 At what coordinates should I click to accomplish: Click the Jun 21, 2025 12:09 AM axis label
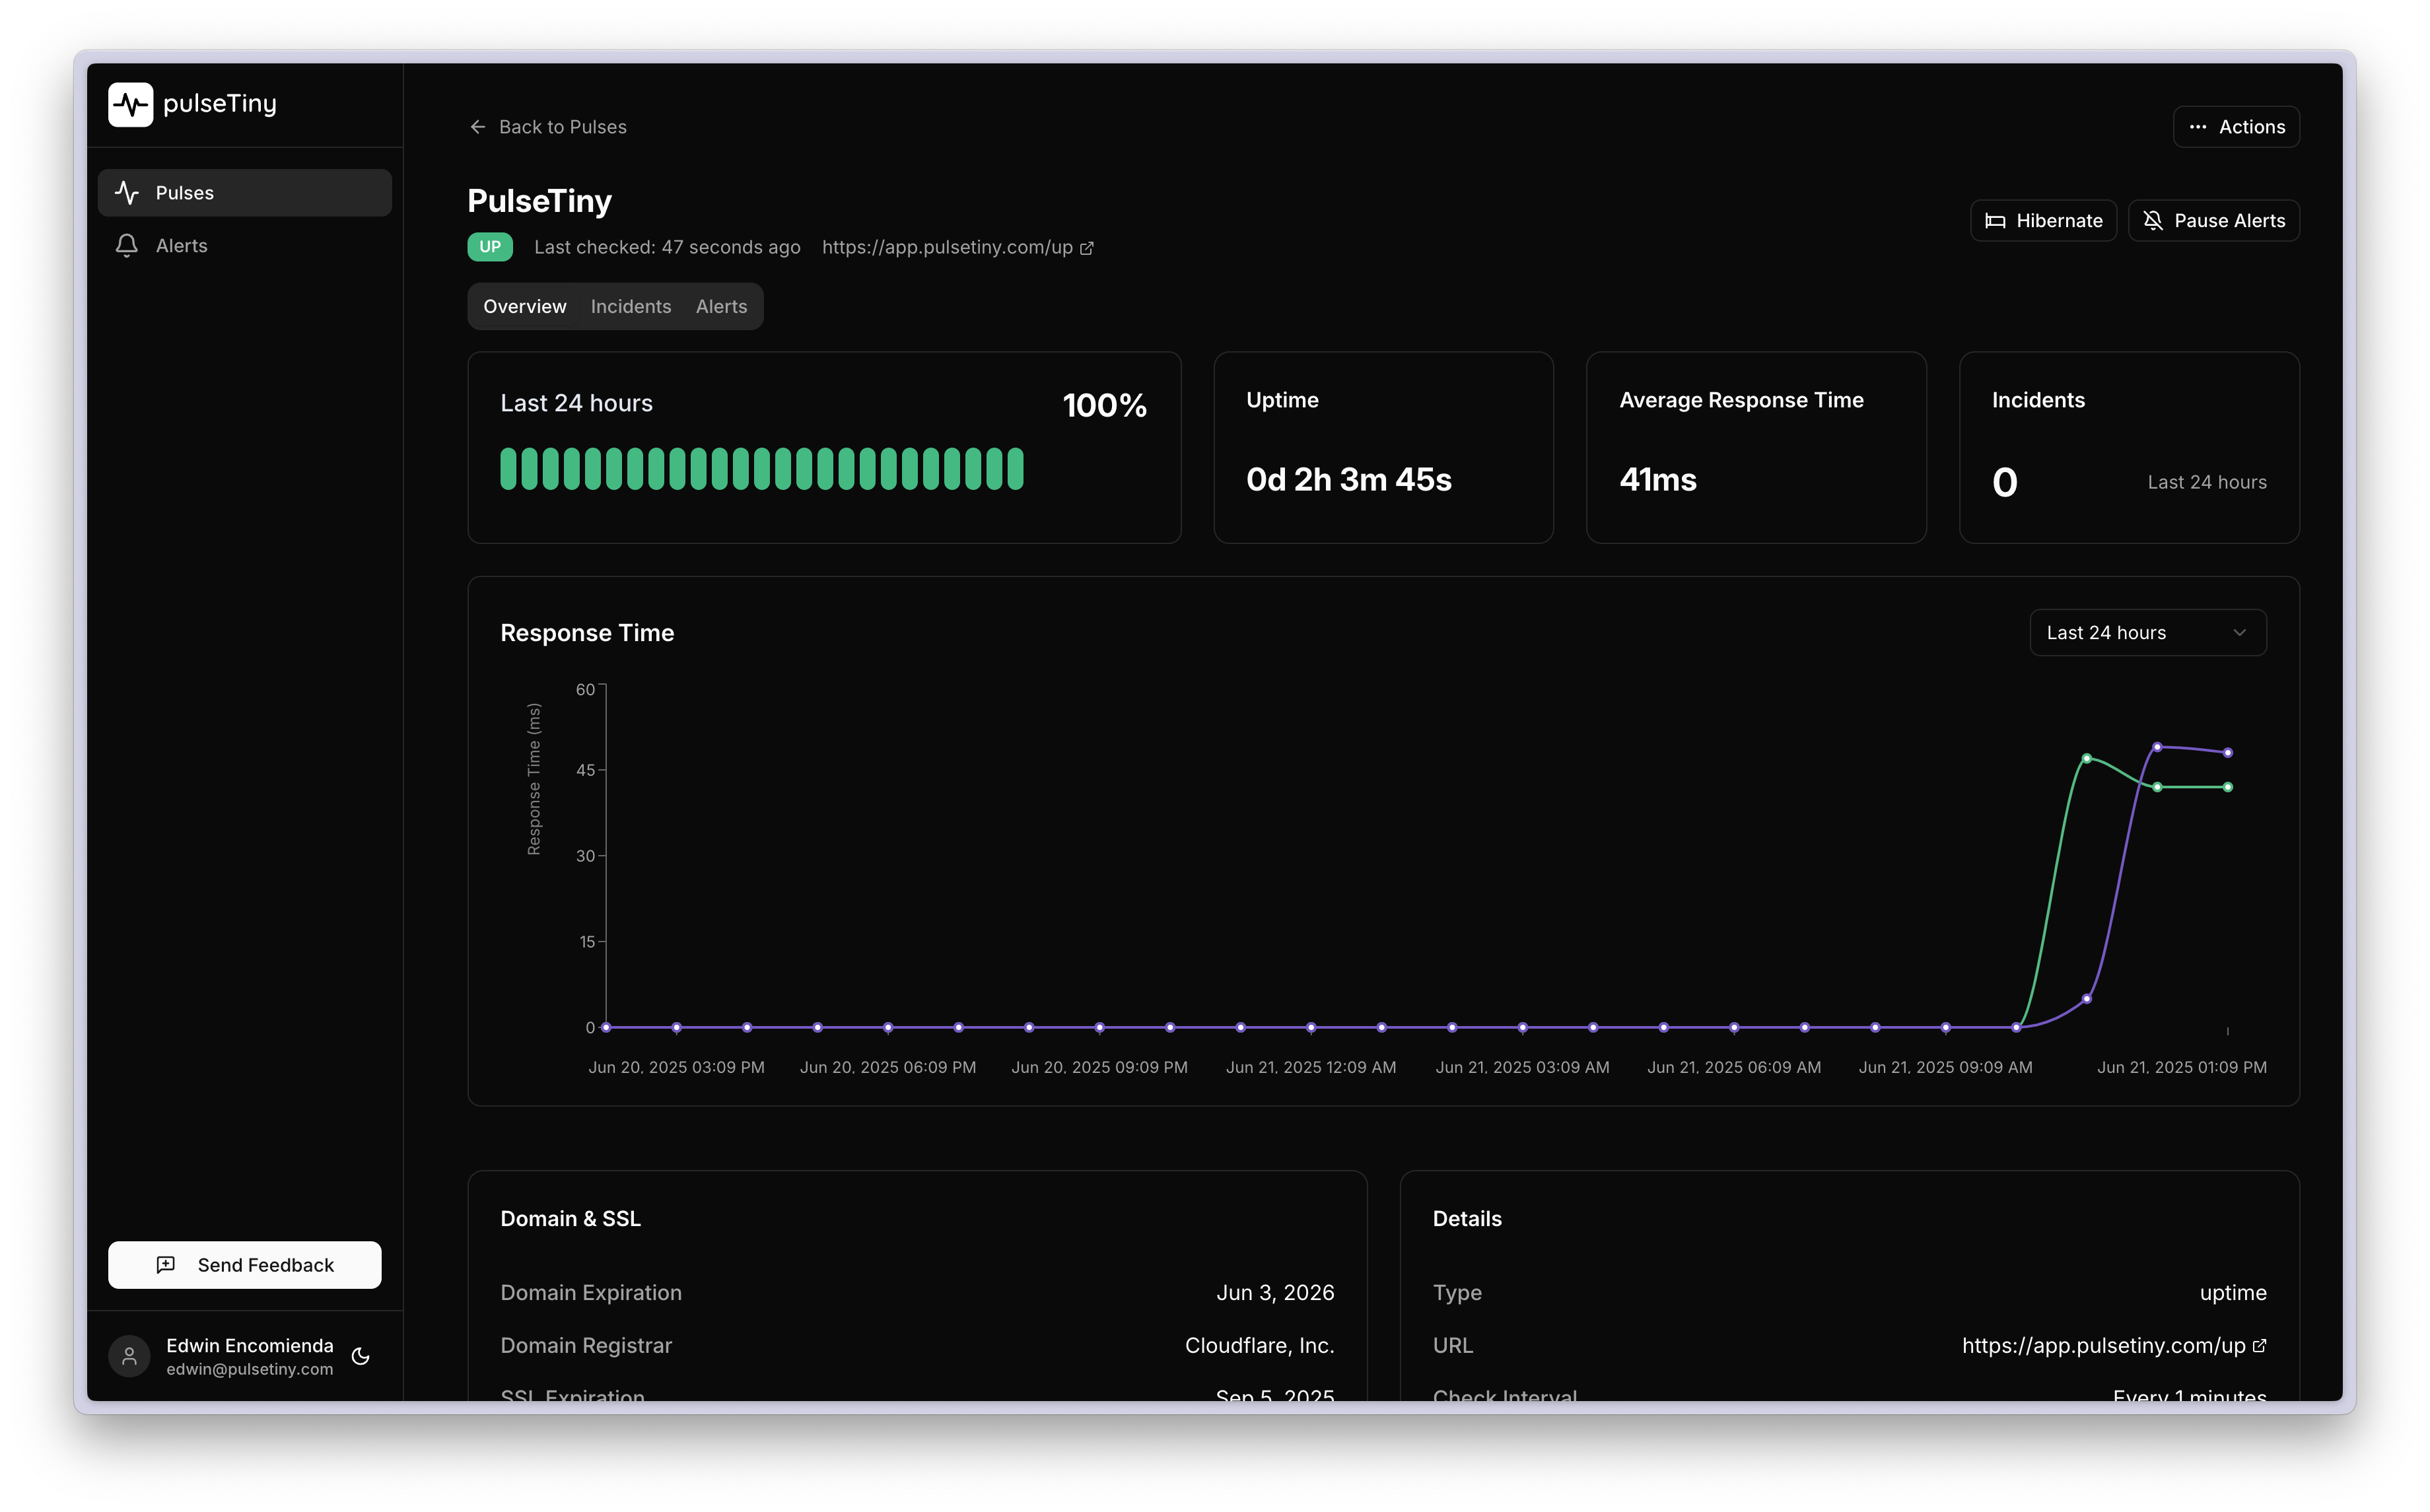1311,1067
